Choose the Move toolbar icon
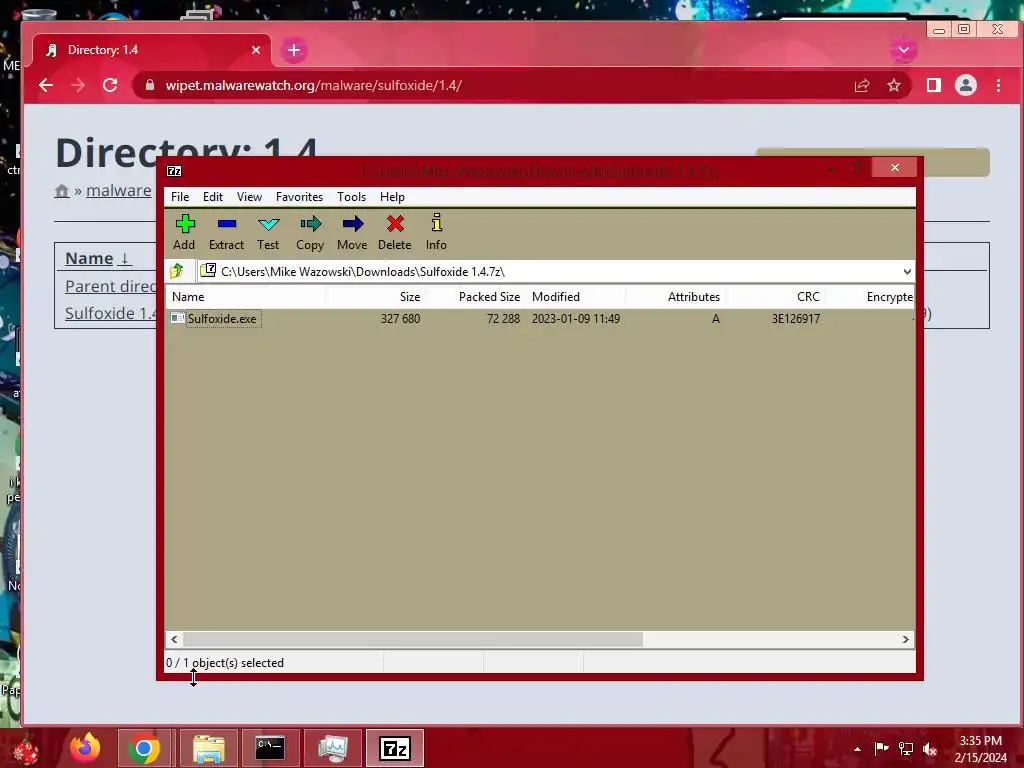 352,232
